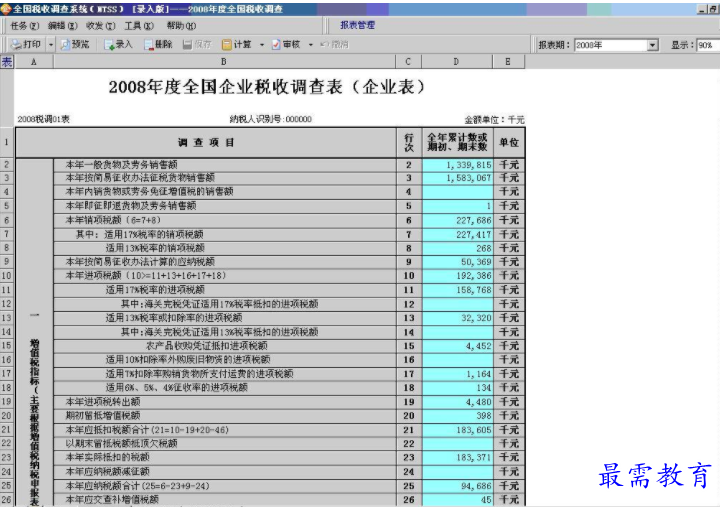Click the 表 corner cell of the grid

pos(7,62)
